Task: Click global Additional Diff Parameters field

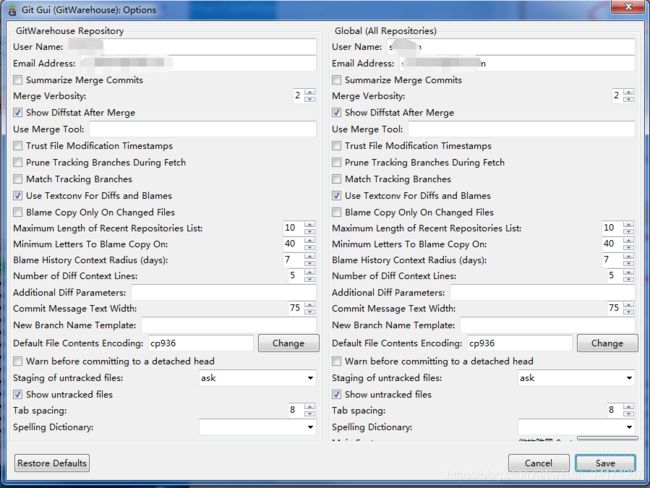Action: (543, 292)
